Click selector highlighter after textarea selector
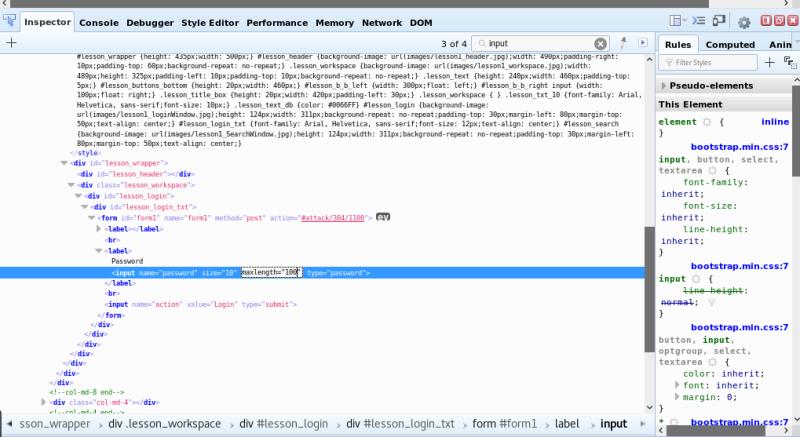Image resolution: width=800 pixels, height=437 pixels. point(712,171)
